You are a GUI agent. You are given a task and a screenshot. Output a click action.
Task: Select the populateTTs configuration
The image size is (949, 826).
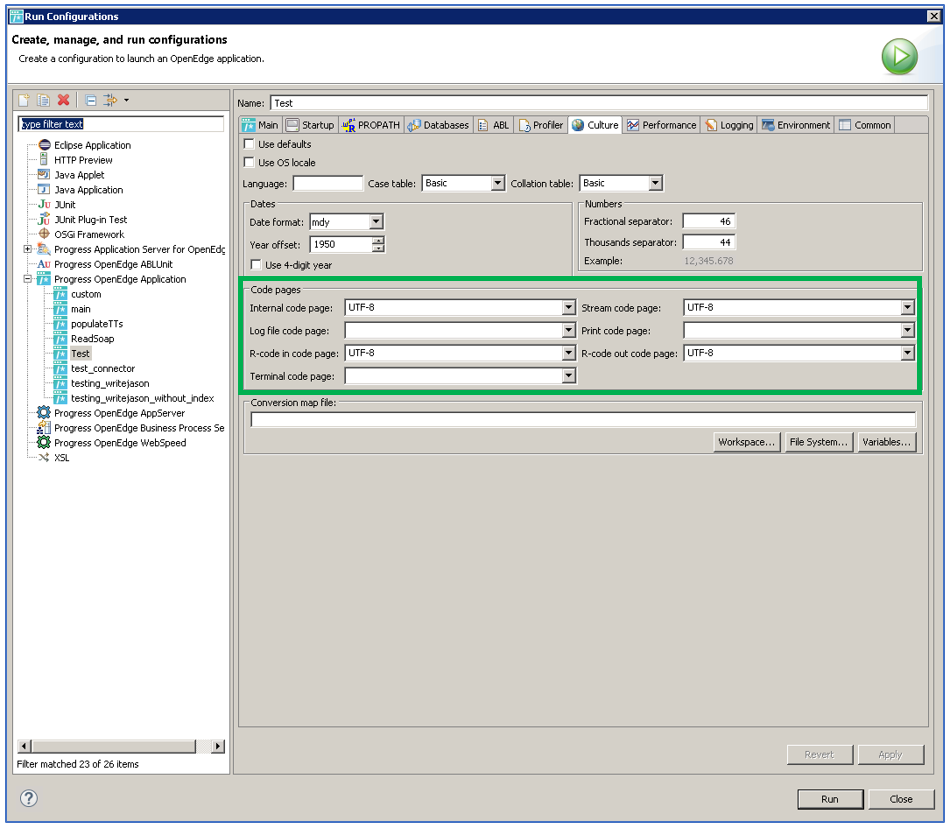tap(96, 324)
